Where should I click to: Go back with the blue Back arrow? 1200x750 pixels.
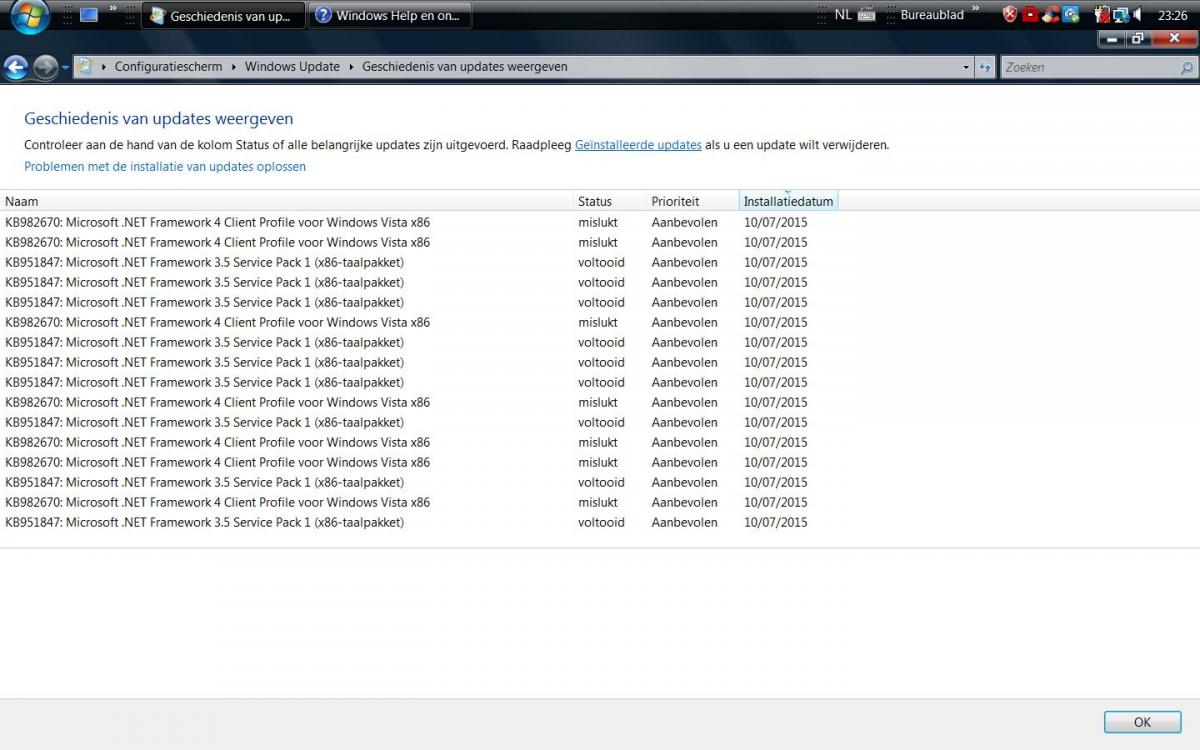pos(15,67)
